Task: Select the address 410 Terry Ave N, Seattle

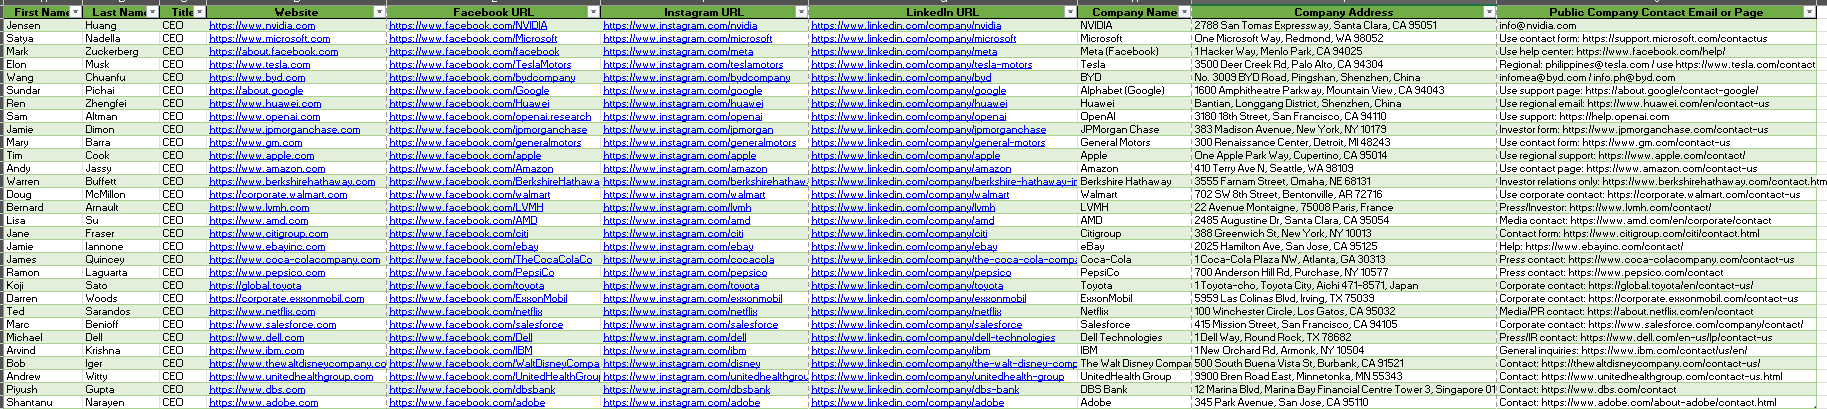Action: [x=1343, y=169]
